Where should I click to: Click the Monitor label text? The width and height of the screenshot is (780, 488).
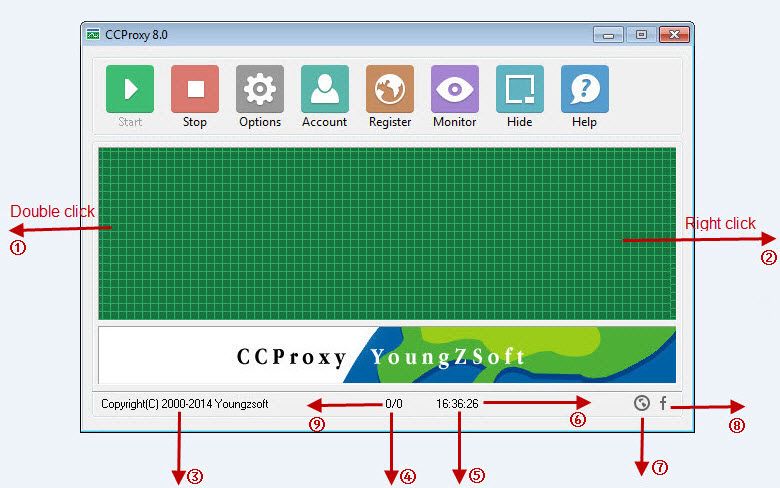pyautogui.click(x=455, y=122)
